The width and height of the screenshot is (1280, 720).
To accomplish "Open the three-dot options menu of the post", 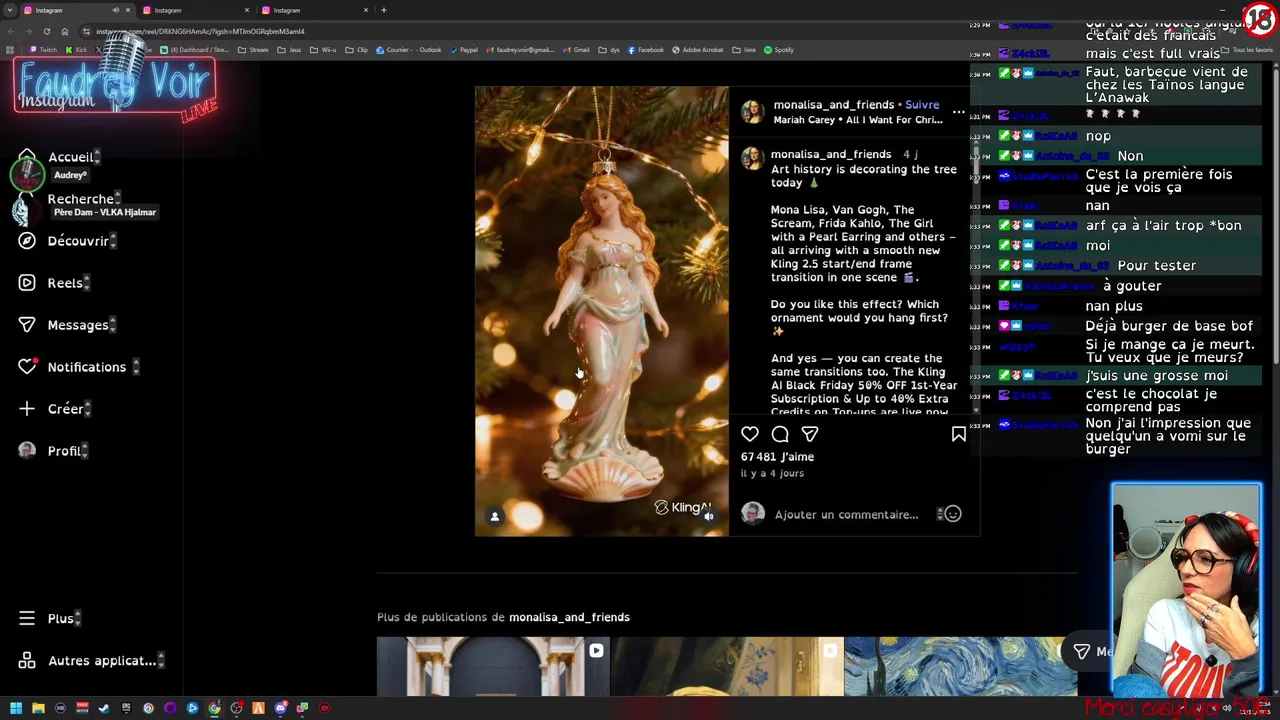I will point(959,112).
